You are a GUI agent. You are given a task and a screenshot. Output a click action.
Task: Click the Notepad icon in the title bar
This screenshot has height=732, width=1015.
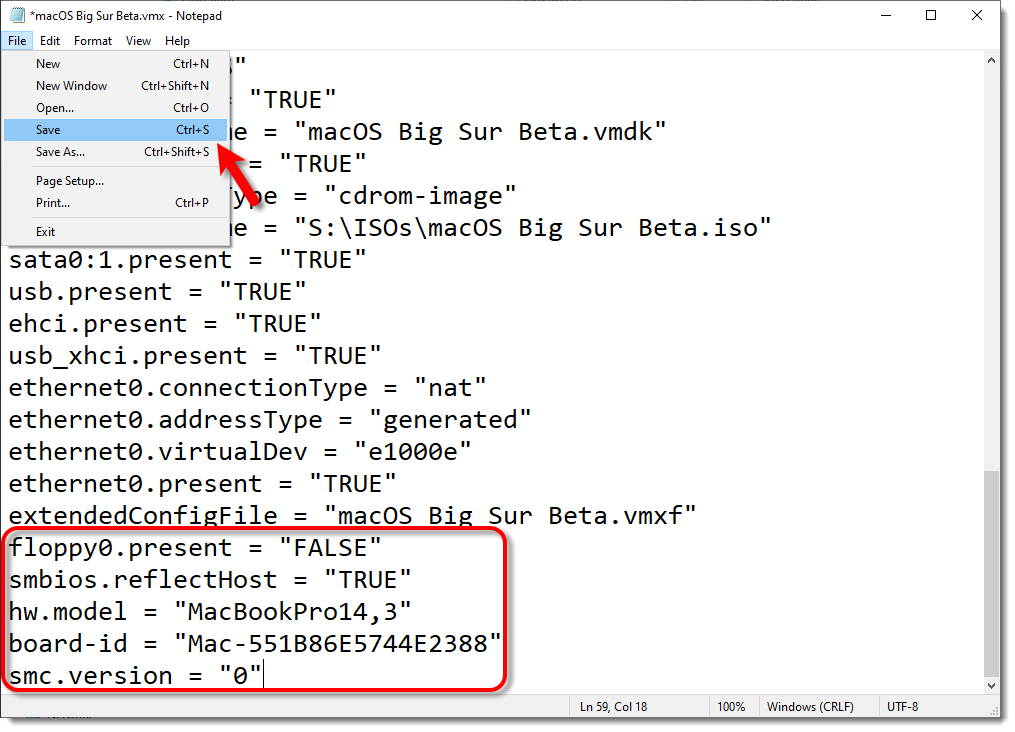pyautogui.click(x=17, y=15)
